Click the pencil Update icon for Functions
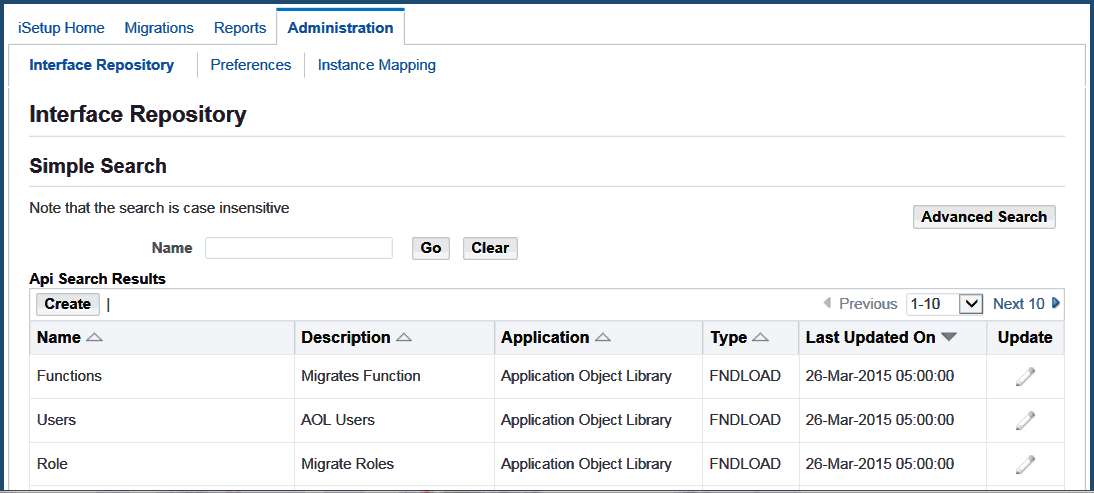The image size is (1094, 493). point(1025,377)
